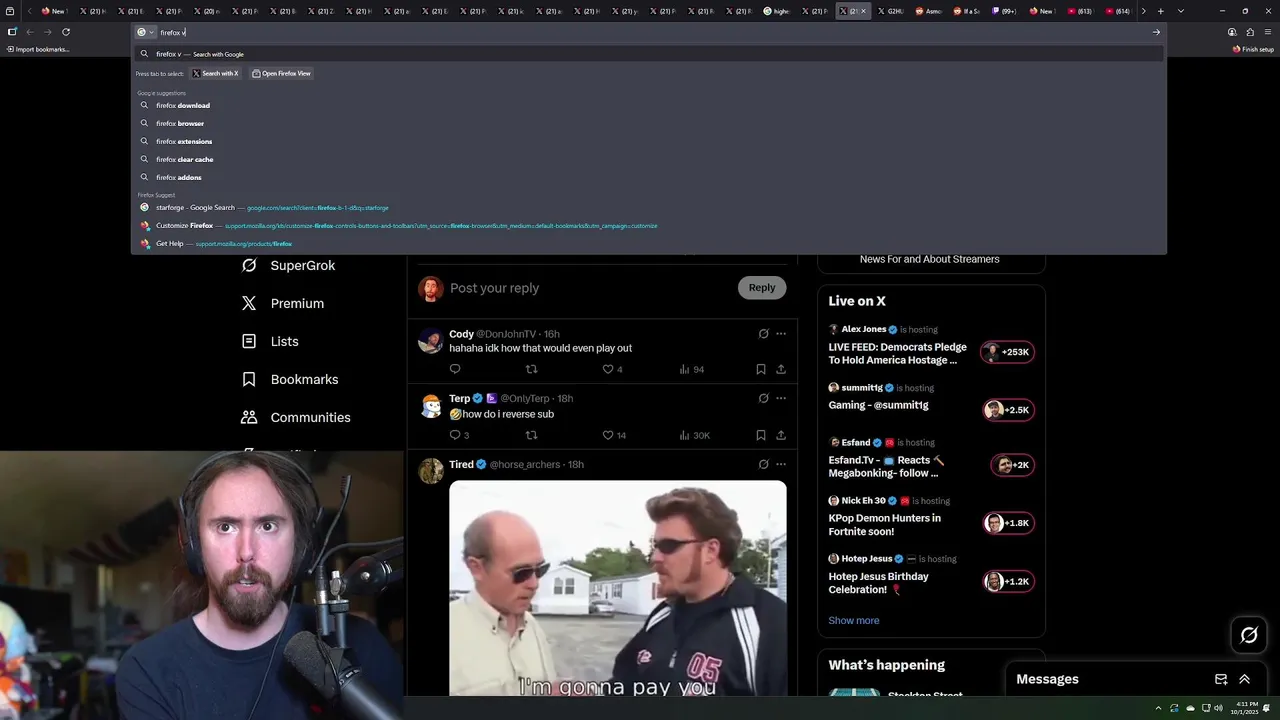View analytics on Cody's comment

click(691, 369)
